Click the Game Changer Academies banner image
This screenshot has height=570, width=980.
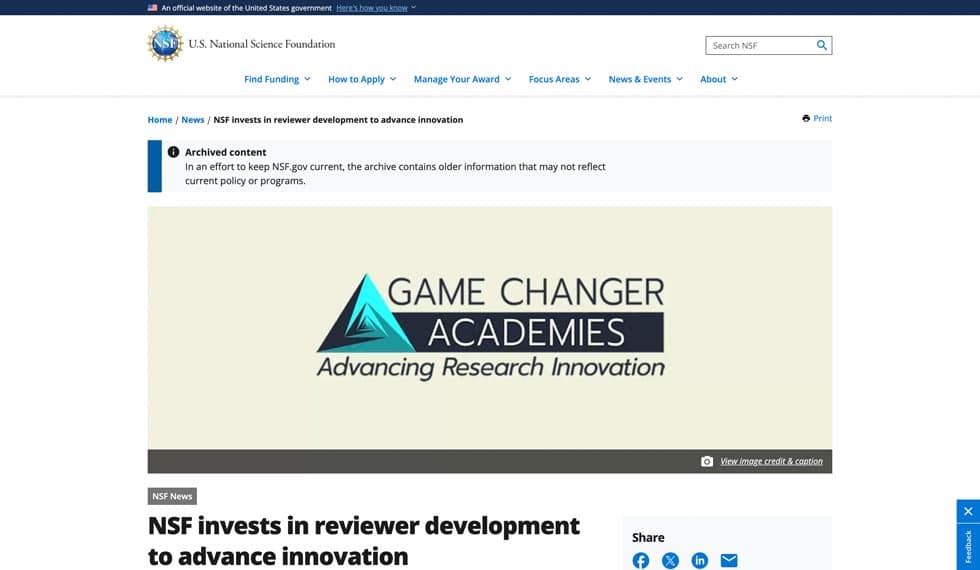click(489, 328)
